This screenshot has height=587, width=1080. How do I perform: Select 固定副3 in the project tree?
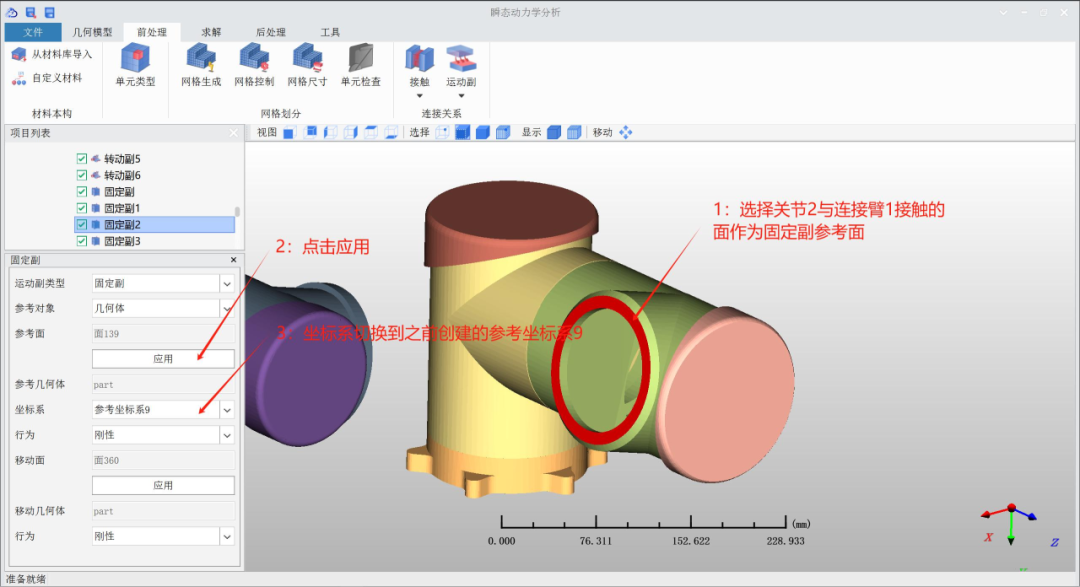coord(123,241)
